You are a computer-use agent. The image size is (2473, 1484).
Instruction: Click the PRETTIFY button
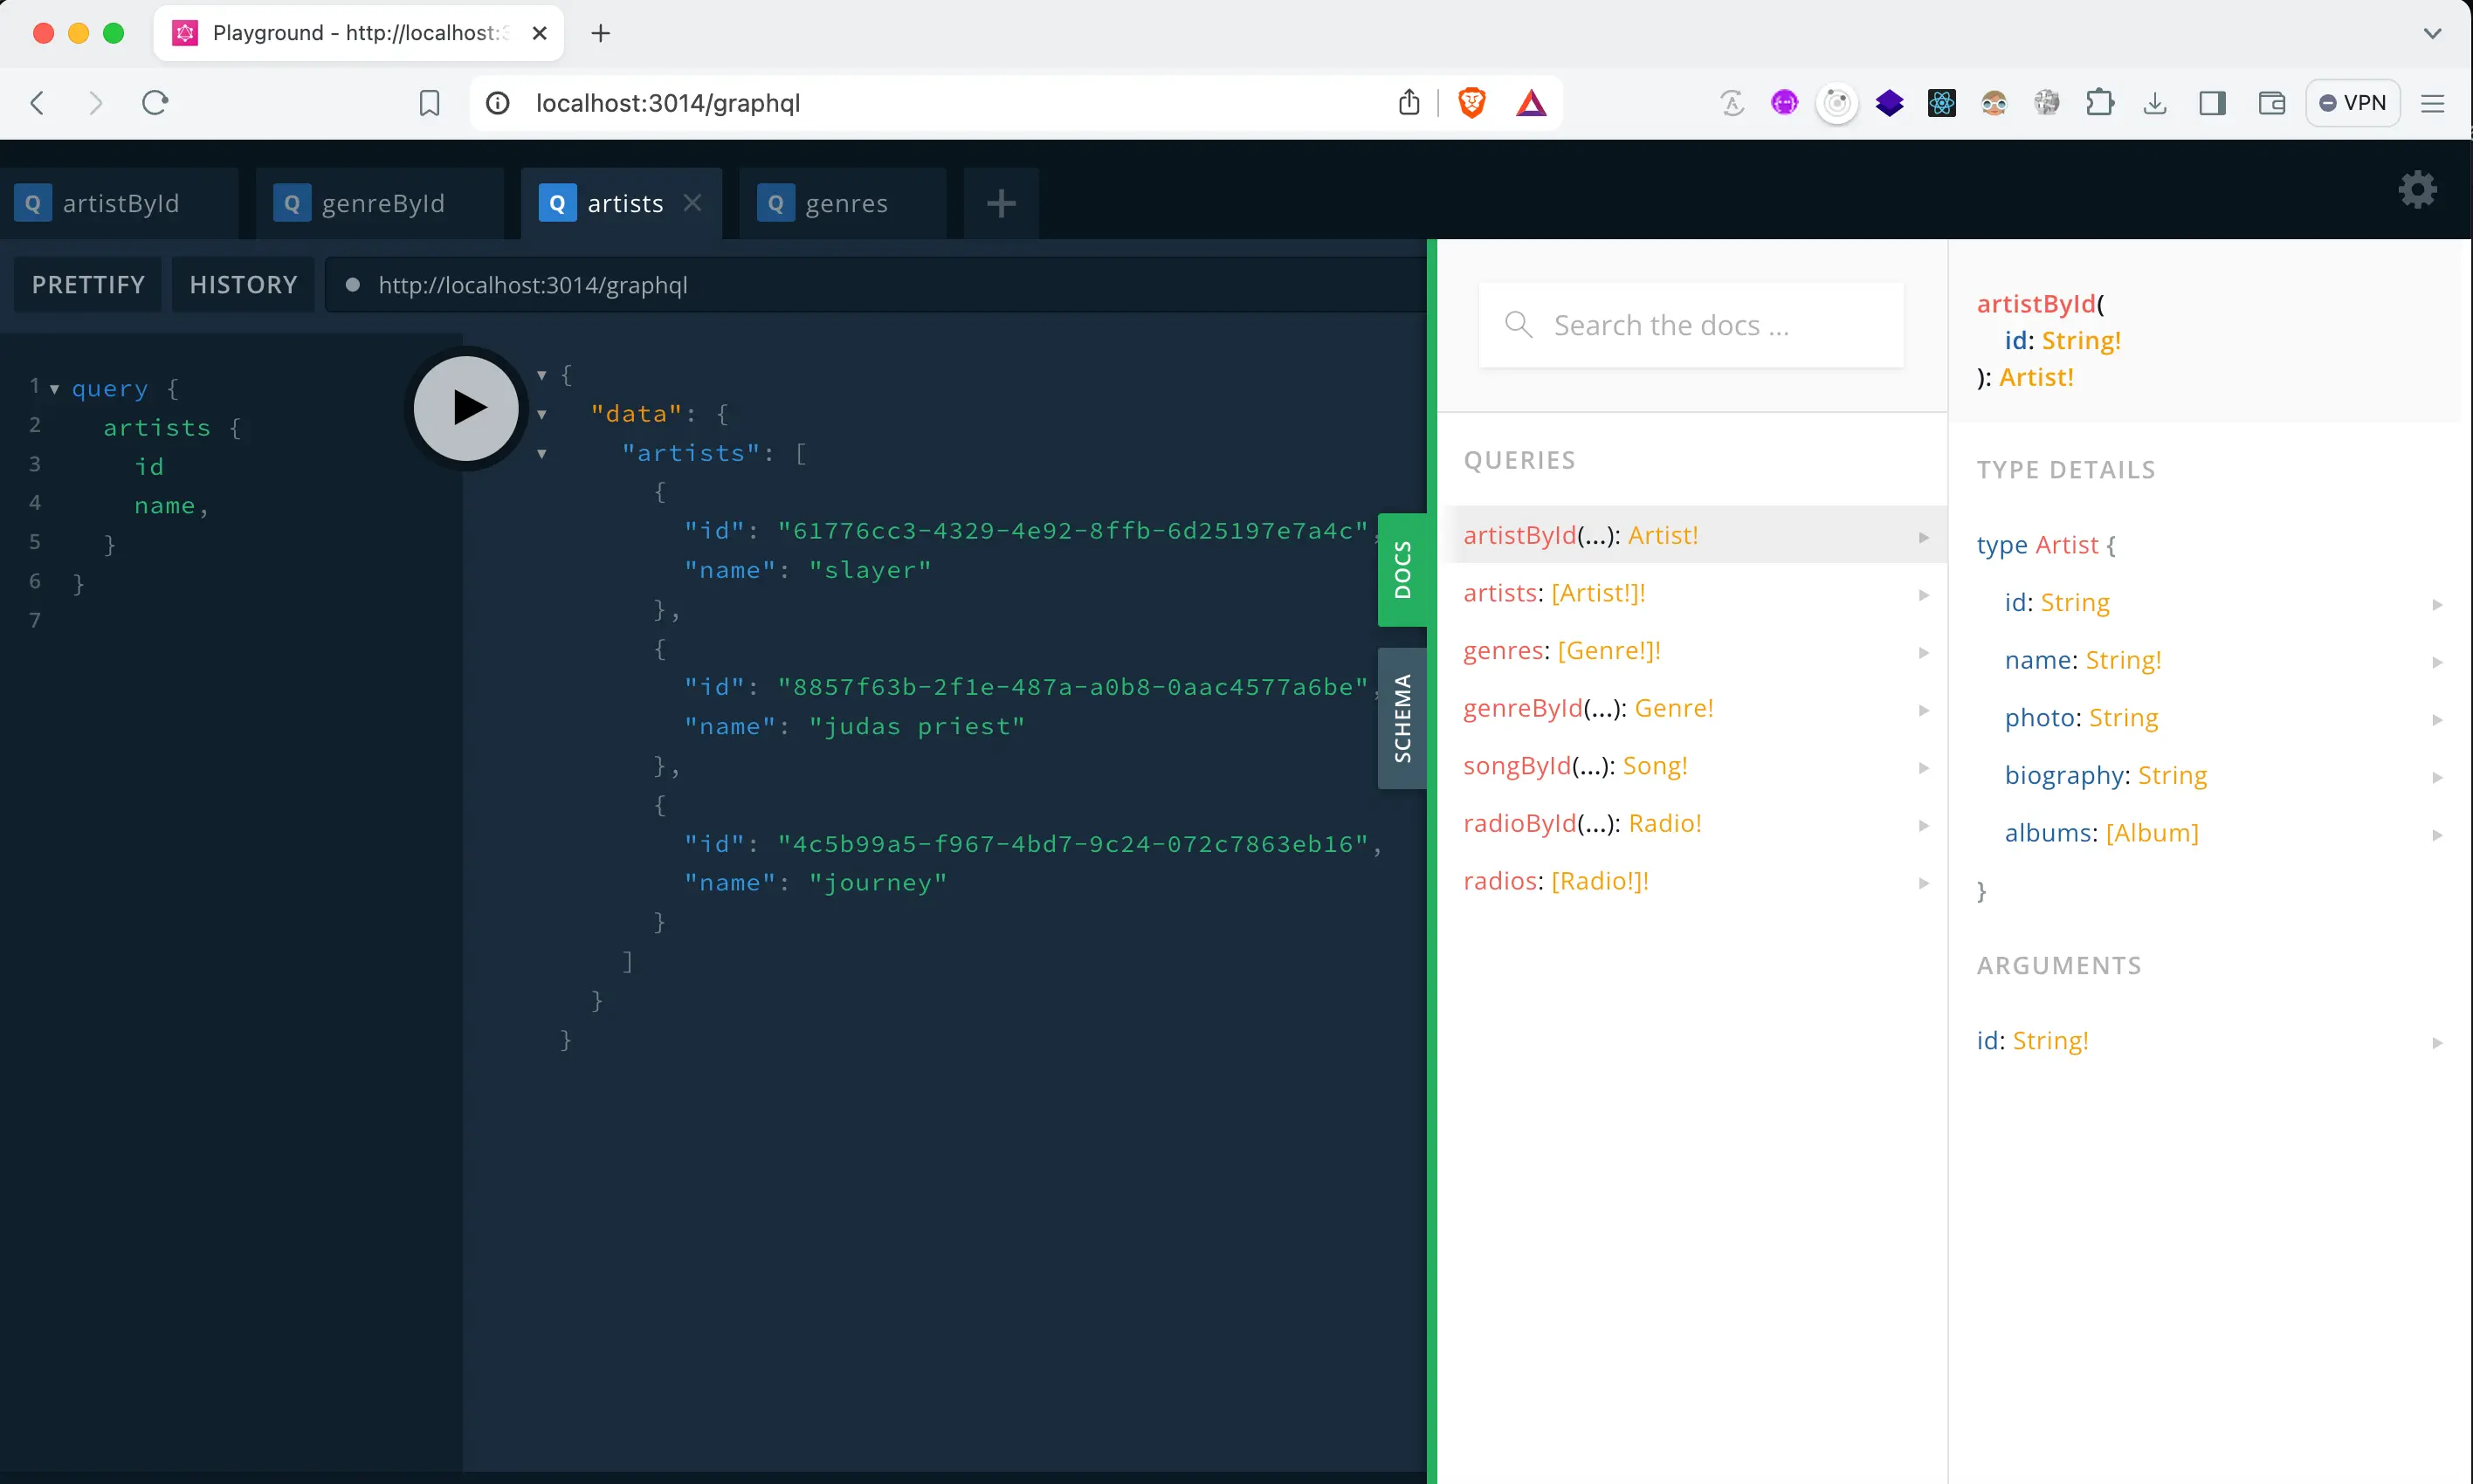87,284
